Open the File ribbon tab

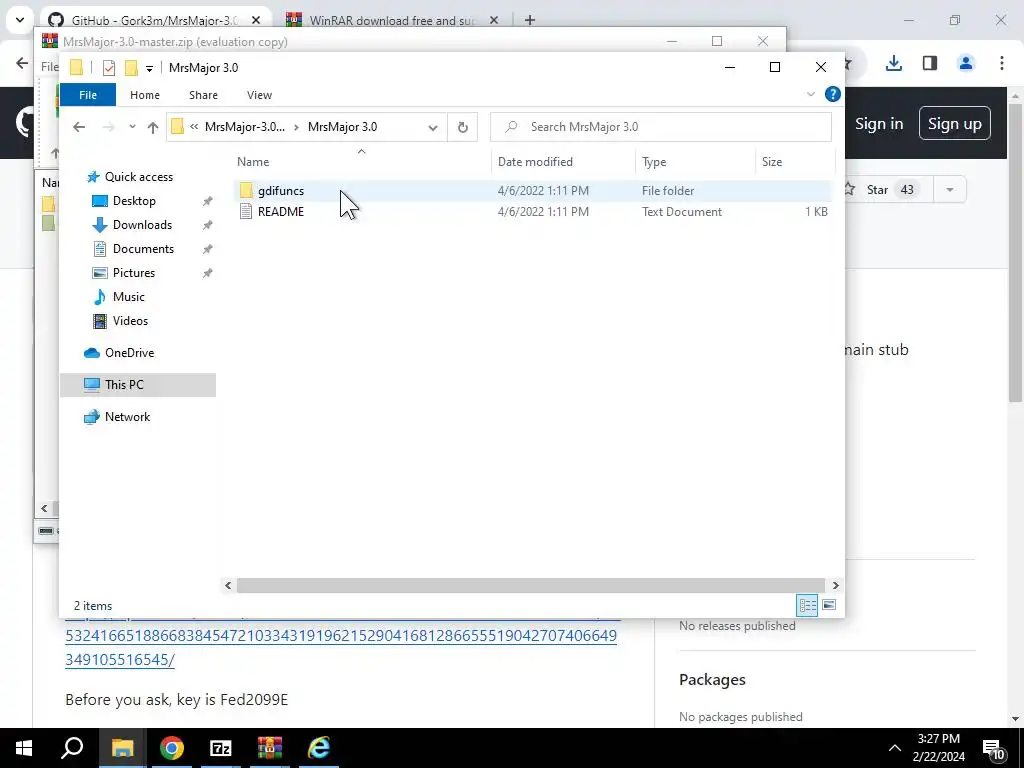[x=88, y=95]
